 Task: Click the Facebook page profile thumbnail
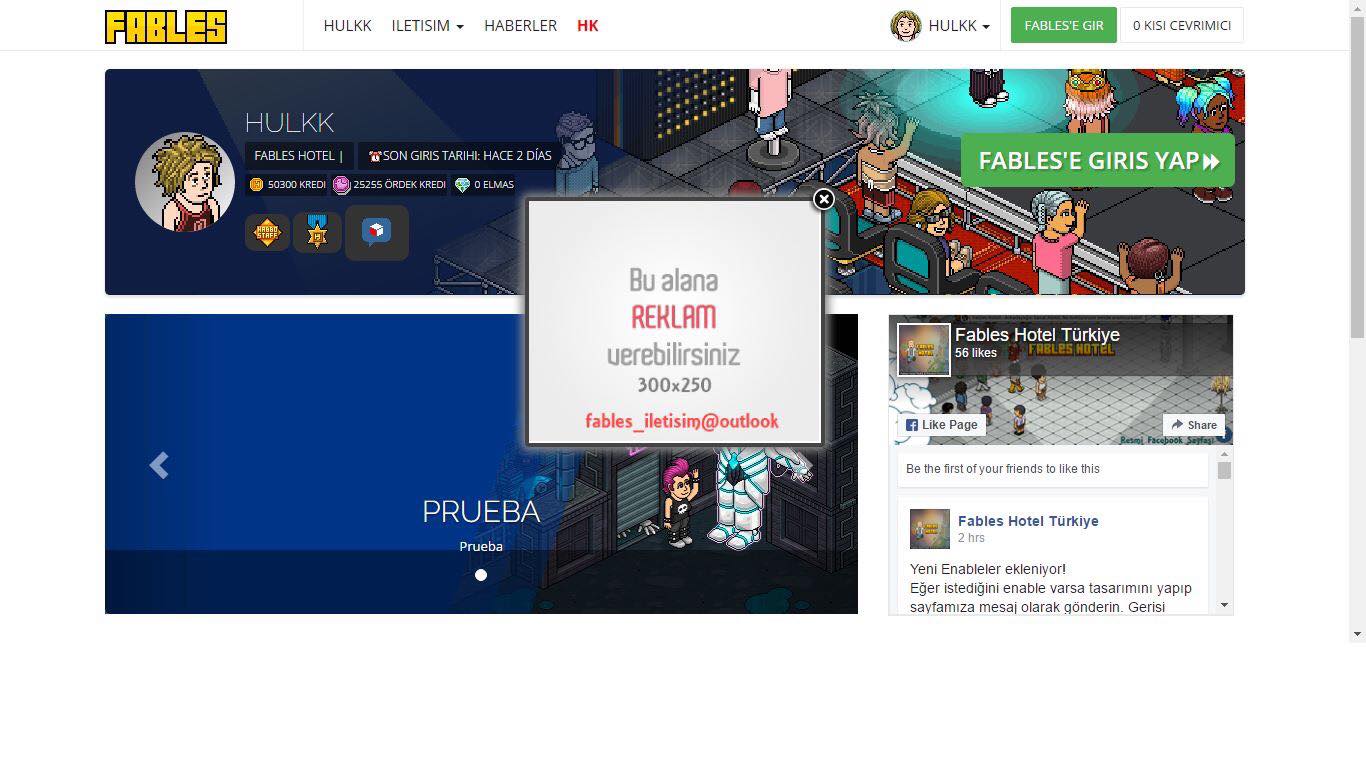point(924,350)
